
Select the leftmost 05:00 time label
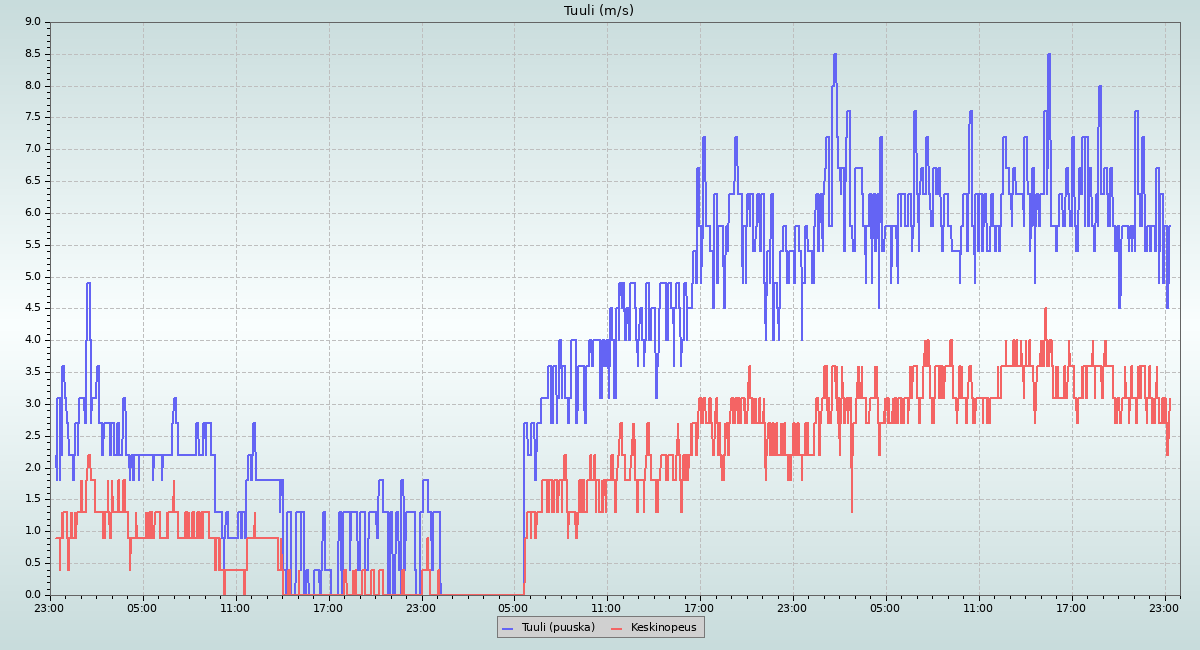pyautogui.click(x=142, y=607)
